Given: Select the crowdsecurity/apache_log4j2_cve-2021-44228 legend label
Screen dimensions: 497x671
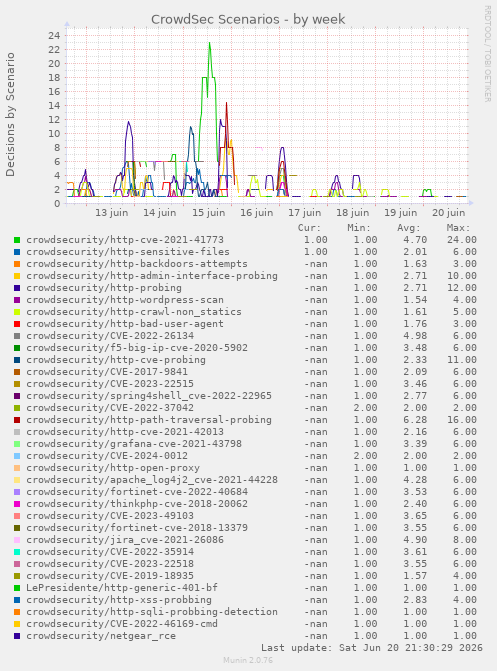Looking at the screenshot, I should click(x=152, y=480).
